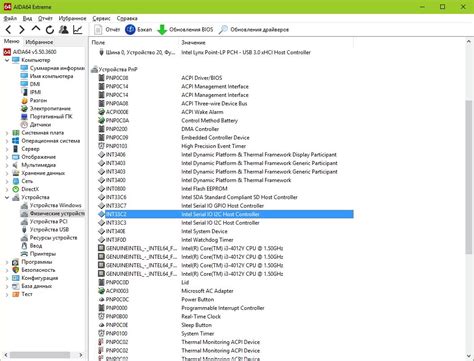Click the Бэкап toolbar button
Screen dimensions: 474x361
pos(138,30)
